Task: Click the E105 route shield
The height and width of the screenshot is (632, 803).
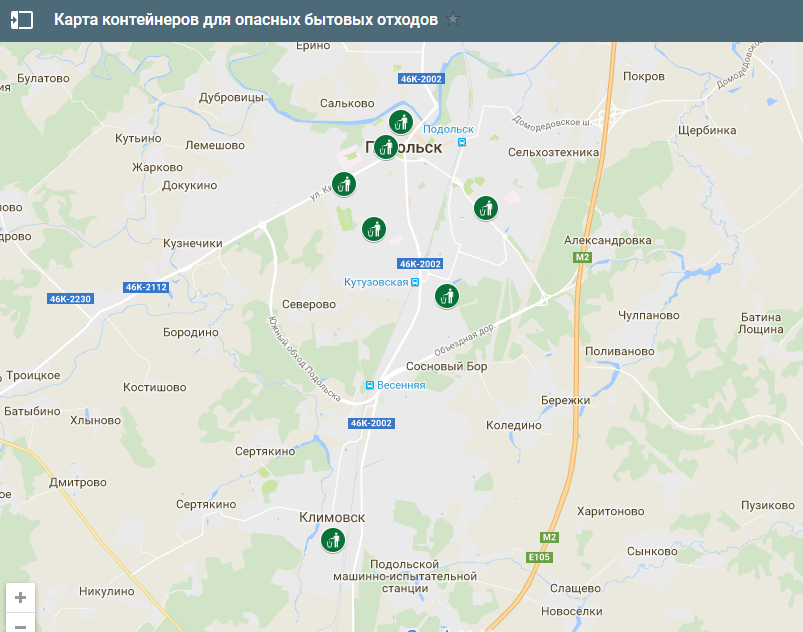Action: [540, 557]
